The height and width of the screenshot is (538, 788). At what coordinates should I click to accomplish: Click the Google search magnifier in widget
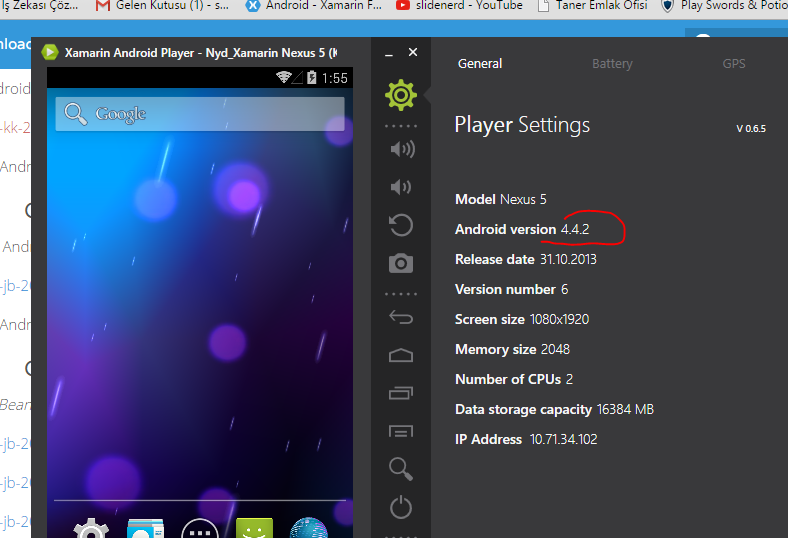75,114
